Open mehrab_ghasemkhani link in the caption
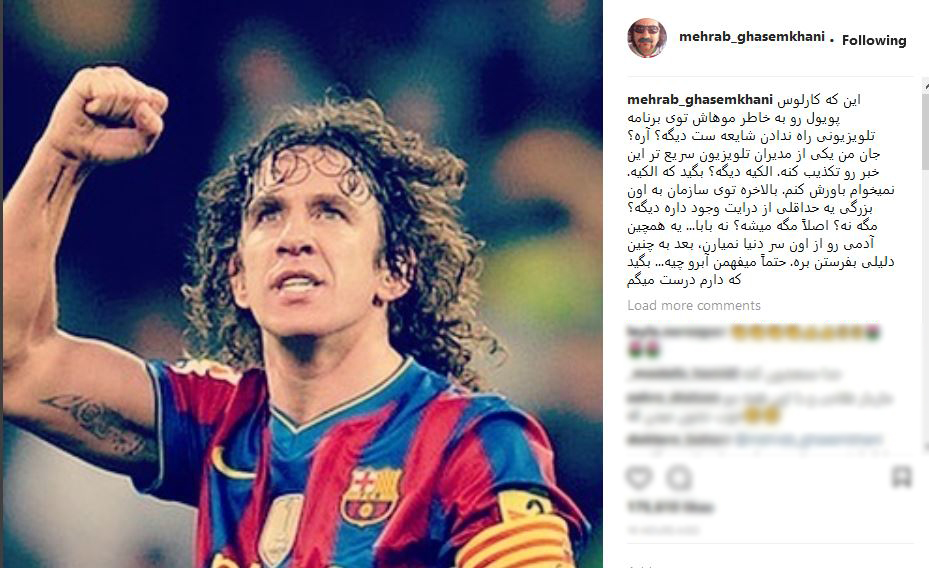Viewport: 929px width, 568px height. (x=700, y=100)
